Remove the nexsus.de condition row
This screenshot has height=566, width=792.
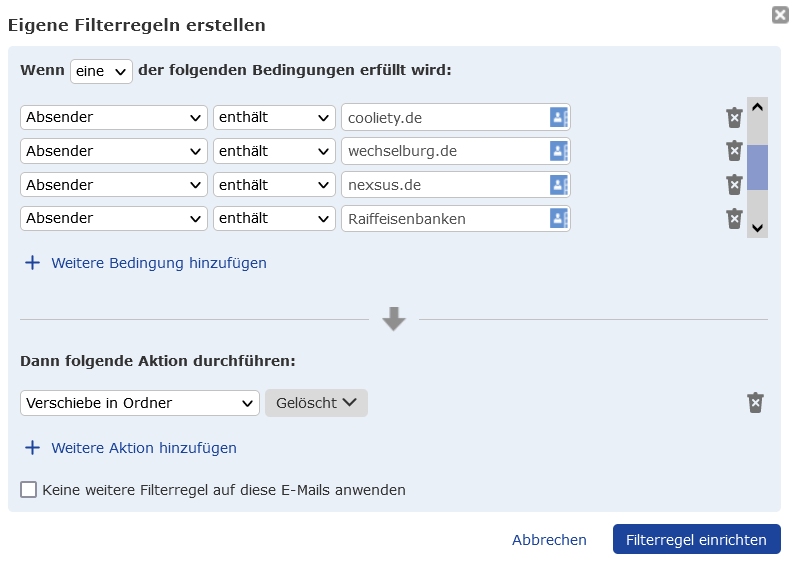pyautogui.click(x=734, y=185)
